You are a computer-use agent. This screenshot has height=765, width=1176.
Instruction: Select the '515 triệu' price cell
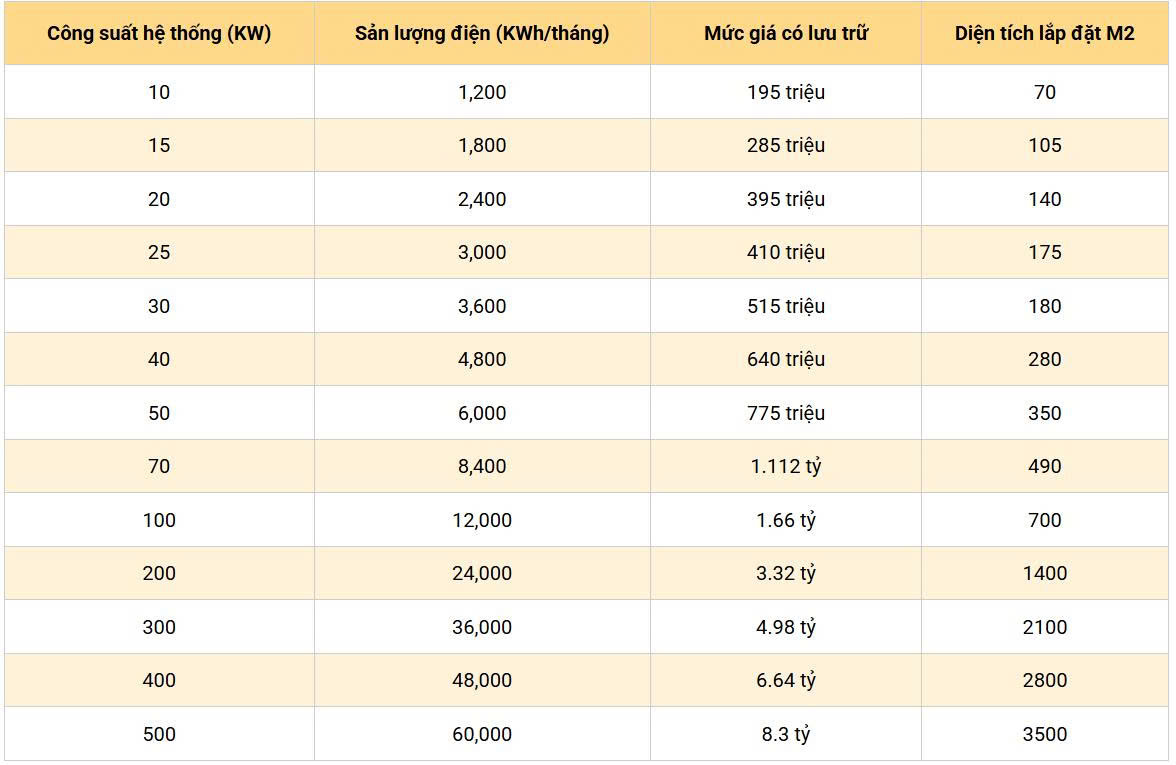click(x=786, y=306)
